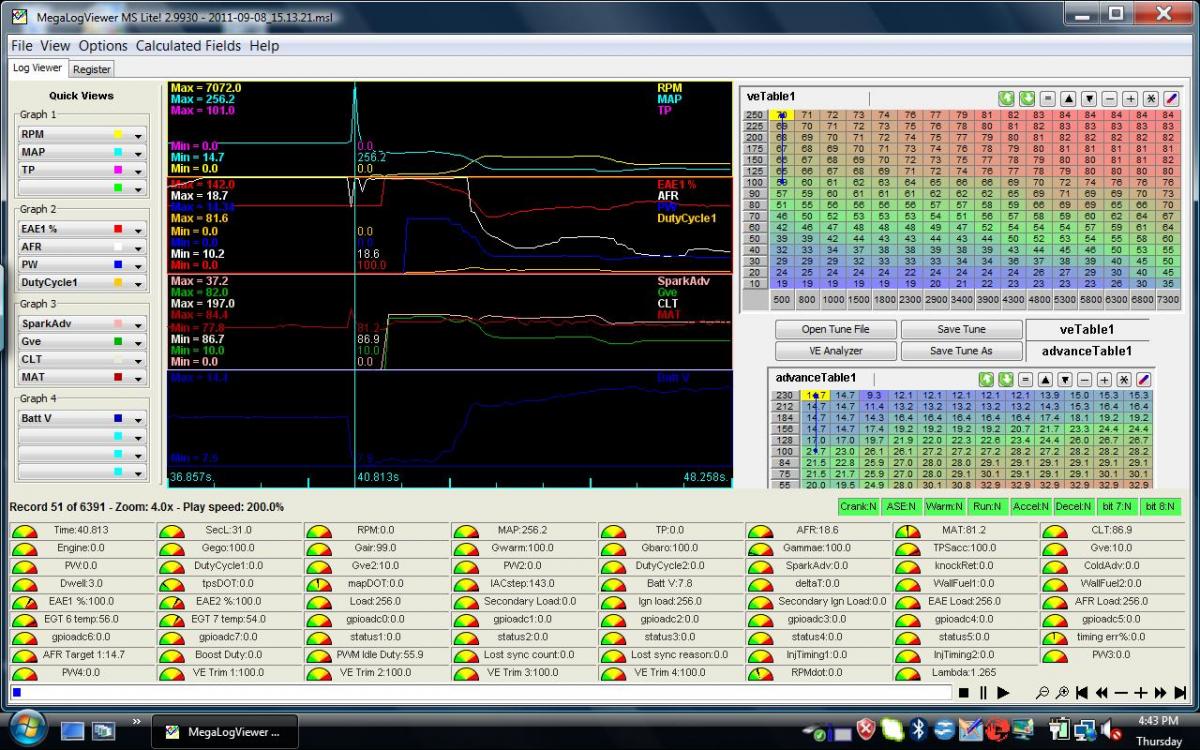Toggle the Crank:N status indicator
Viewport: 1200px width, 750px height.
point(857,507)
